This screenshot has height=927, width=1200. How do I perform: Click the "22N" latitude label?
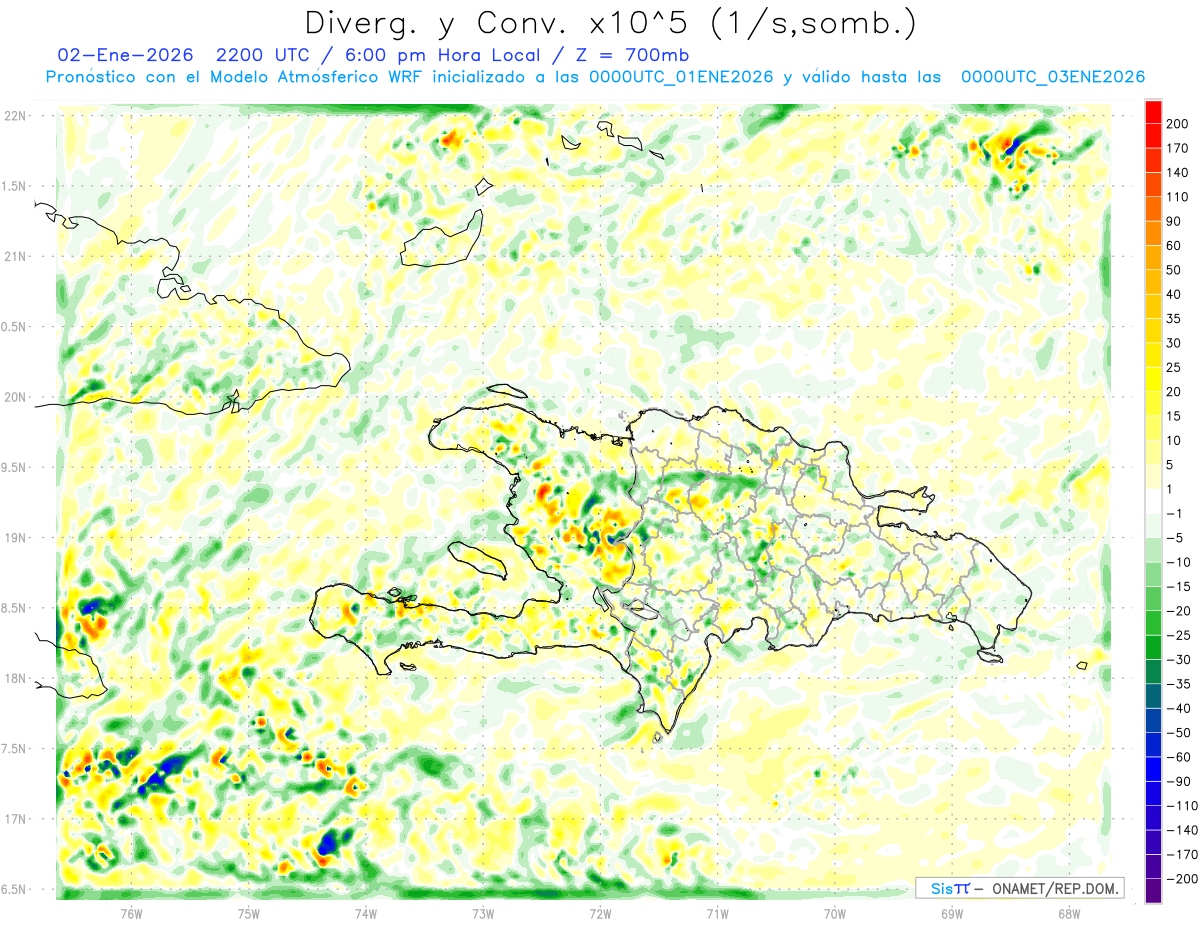pos(14,115)
